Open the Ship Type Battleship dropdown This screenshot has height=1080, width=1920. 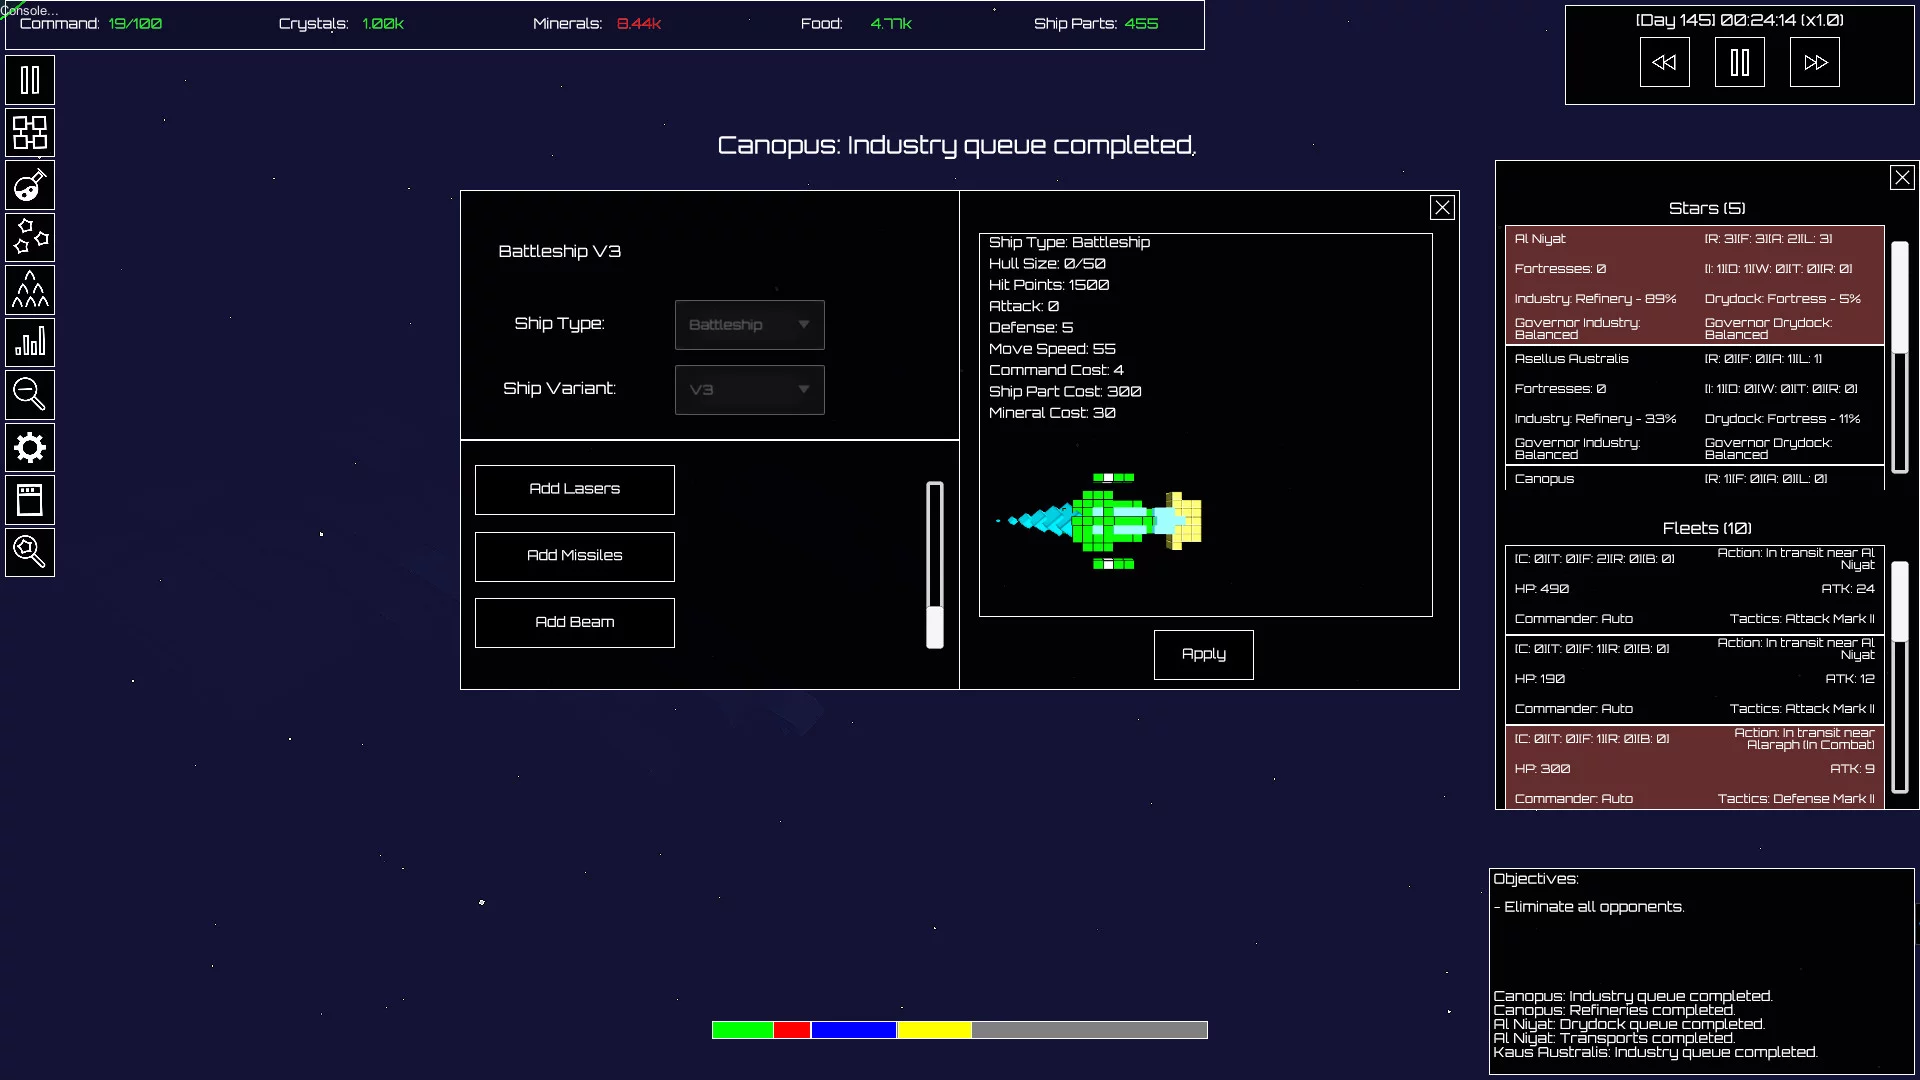749,325
